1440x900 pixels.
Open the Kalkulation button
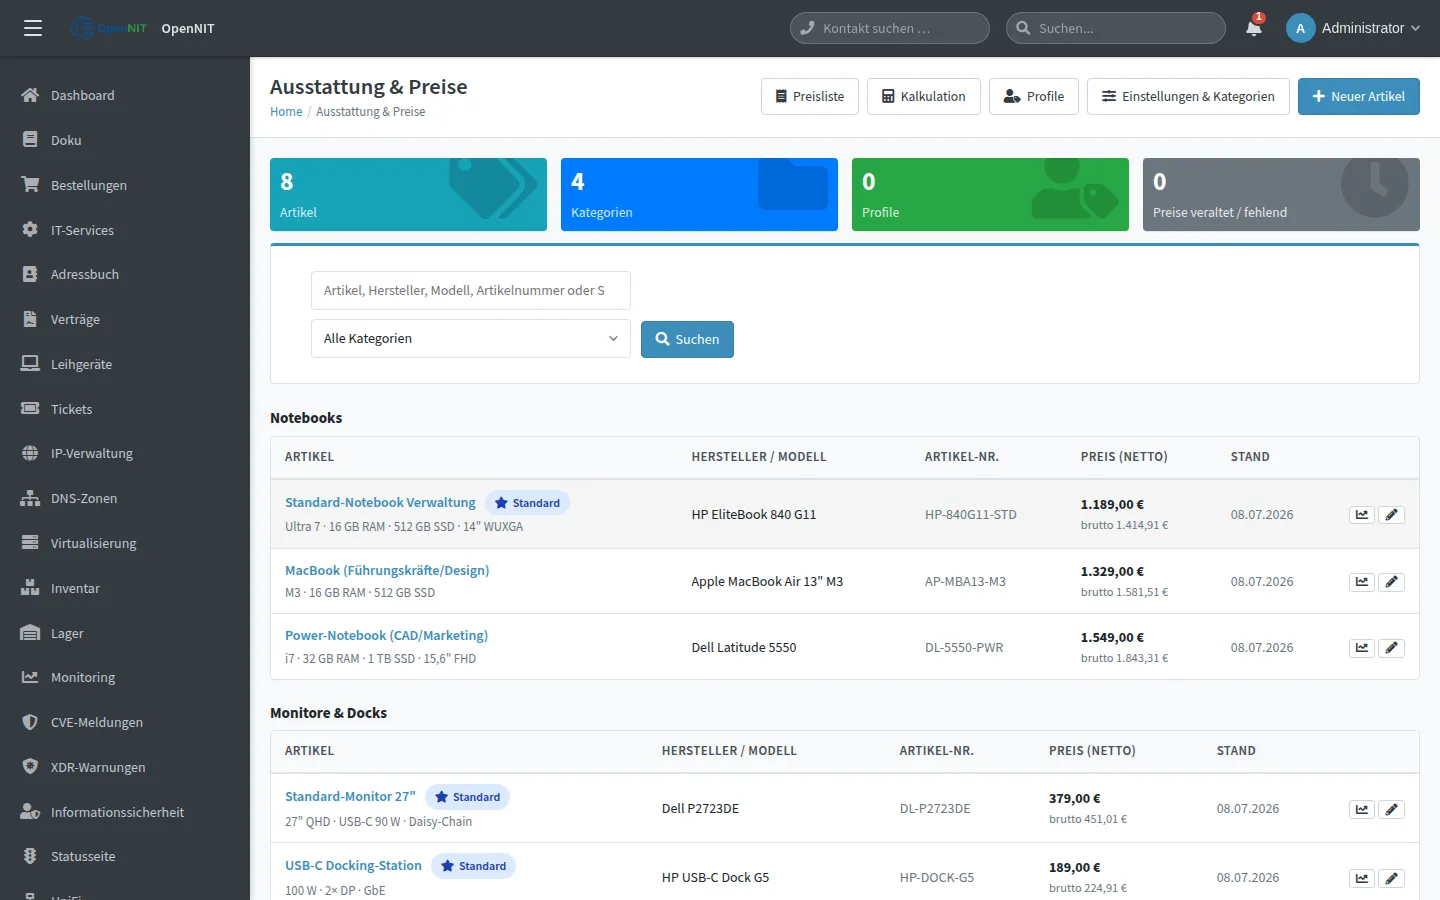(x=924, y=97)
